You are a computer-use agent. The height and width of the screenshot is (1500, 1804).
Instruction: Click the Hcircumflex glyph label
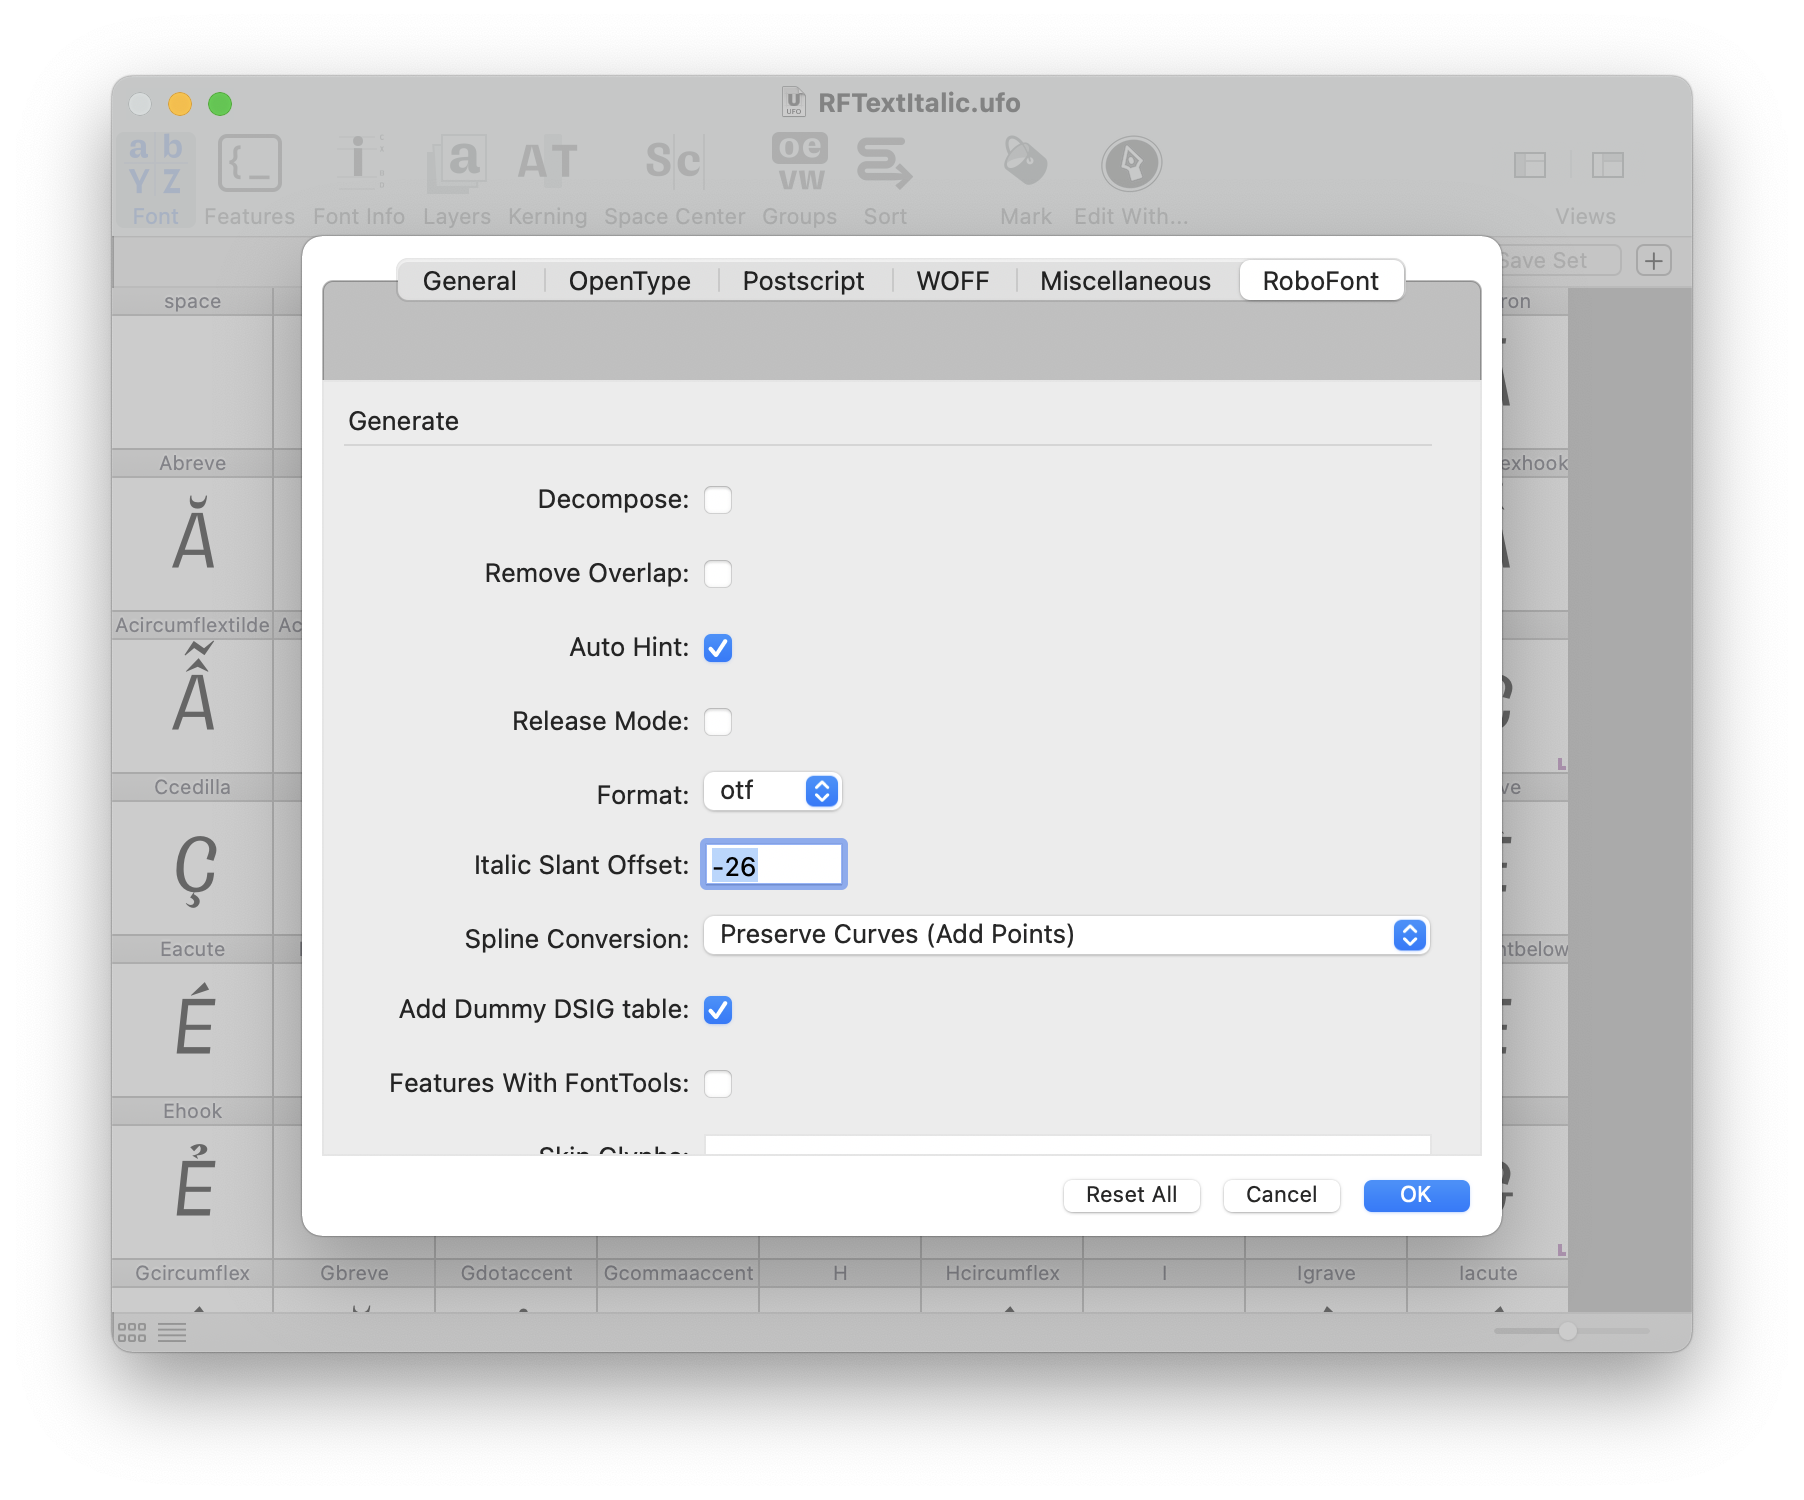pos(1002,1273)
